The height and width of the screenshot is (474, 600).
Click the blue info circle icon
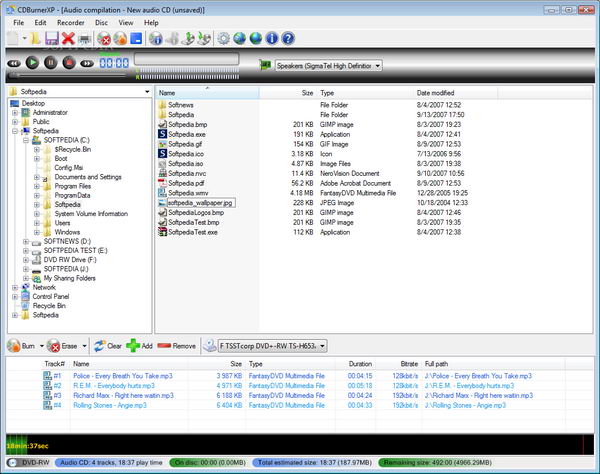pyautogui.click(x=272, y=39)
